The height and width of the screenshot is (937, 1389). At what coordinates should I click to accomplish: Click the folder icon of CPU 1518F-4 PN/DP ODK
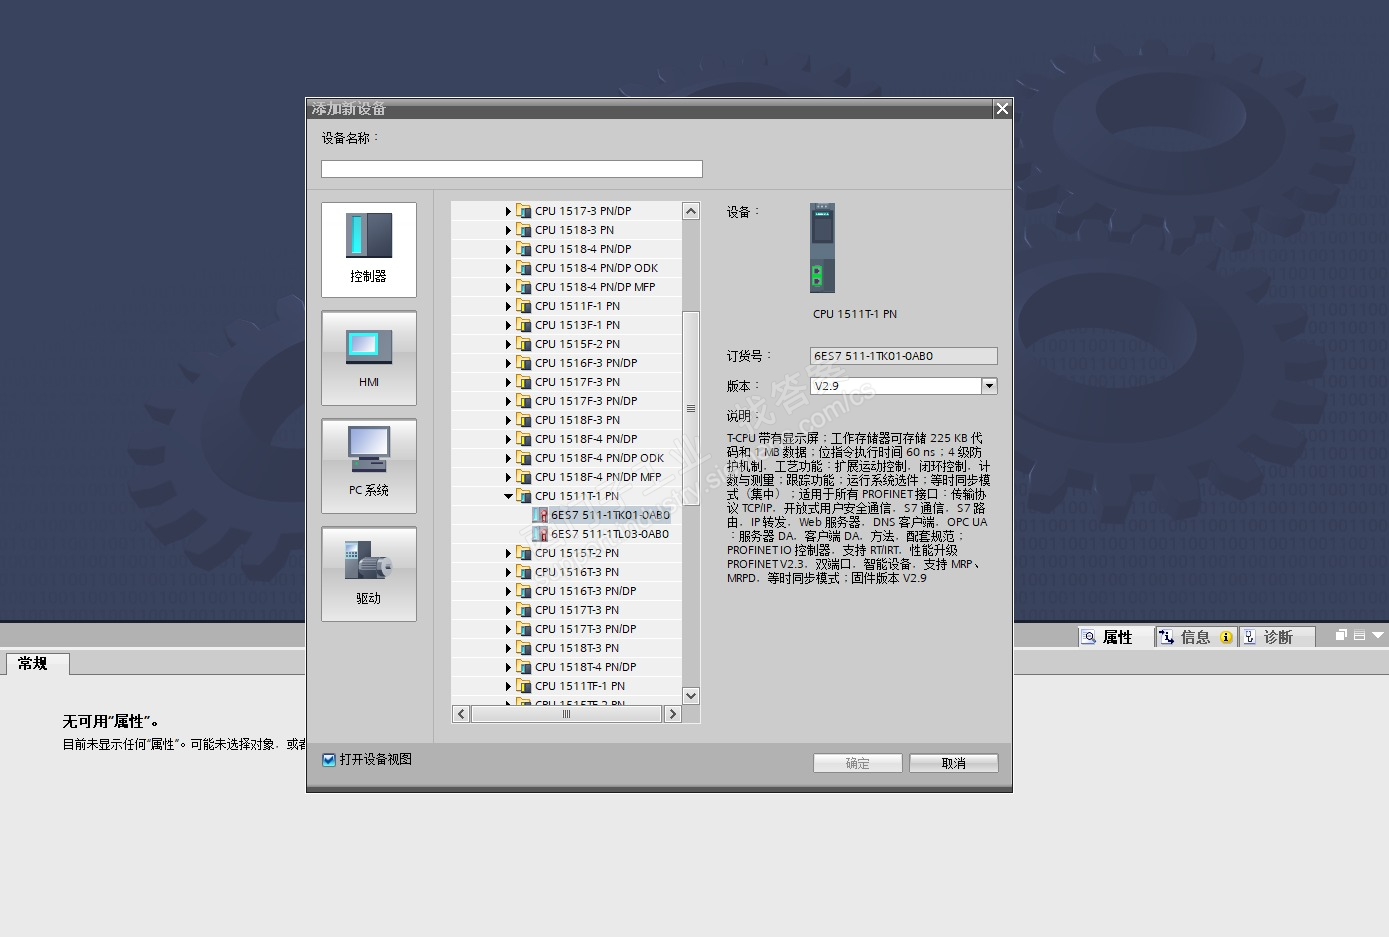tap(524, 458)
